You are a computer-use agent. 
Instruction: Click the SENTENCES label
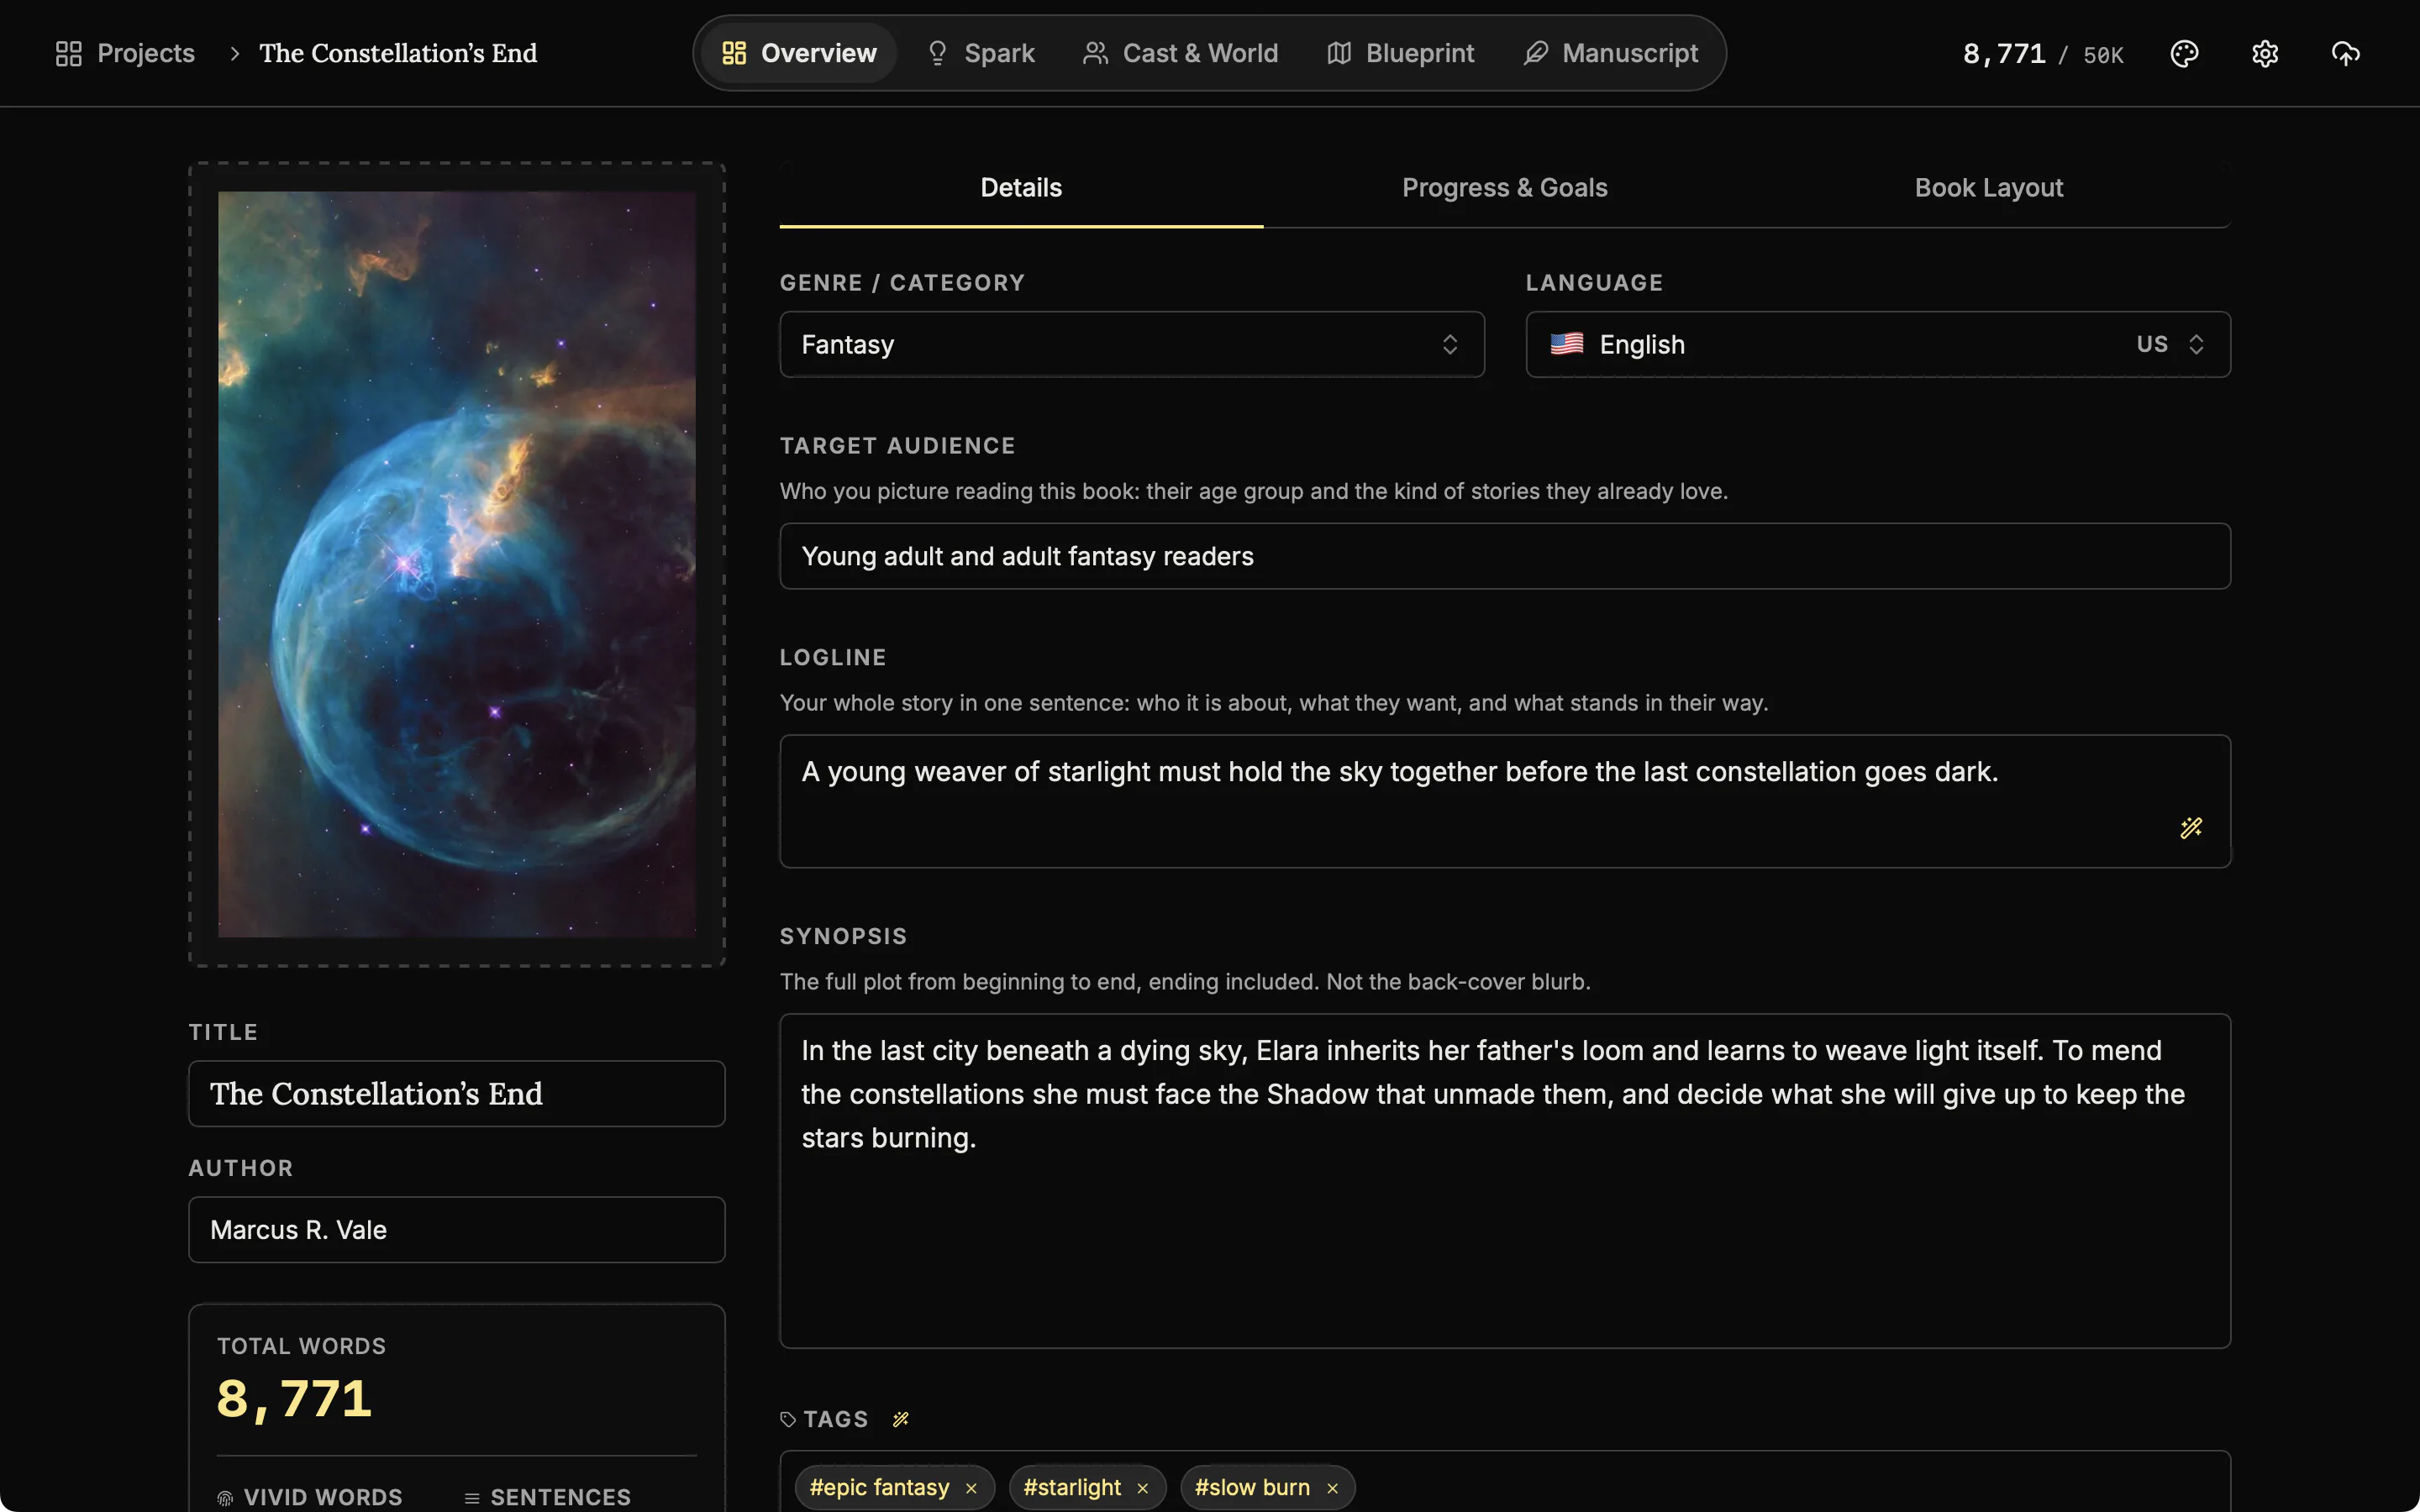[x=561, y=1497]
